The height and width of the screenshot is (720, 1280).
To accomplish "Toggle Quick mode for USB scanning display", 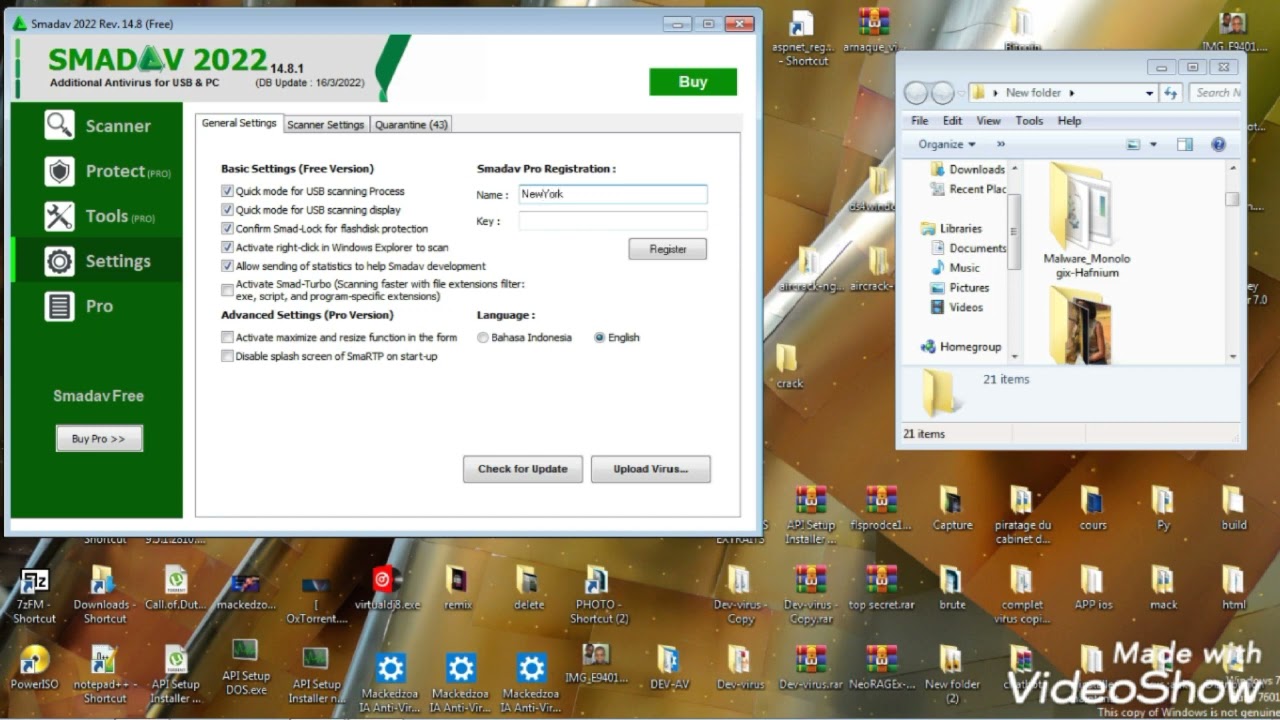I will point(228,210).
